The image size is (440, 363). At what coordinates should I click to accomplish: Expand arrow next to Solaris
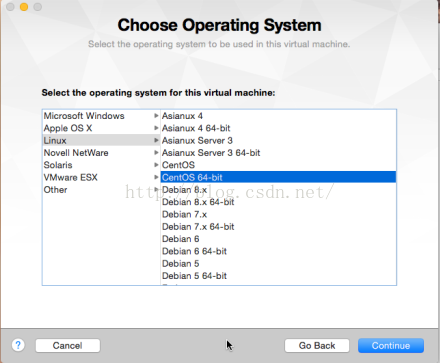156,165
